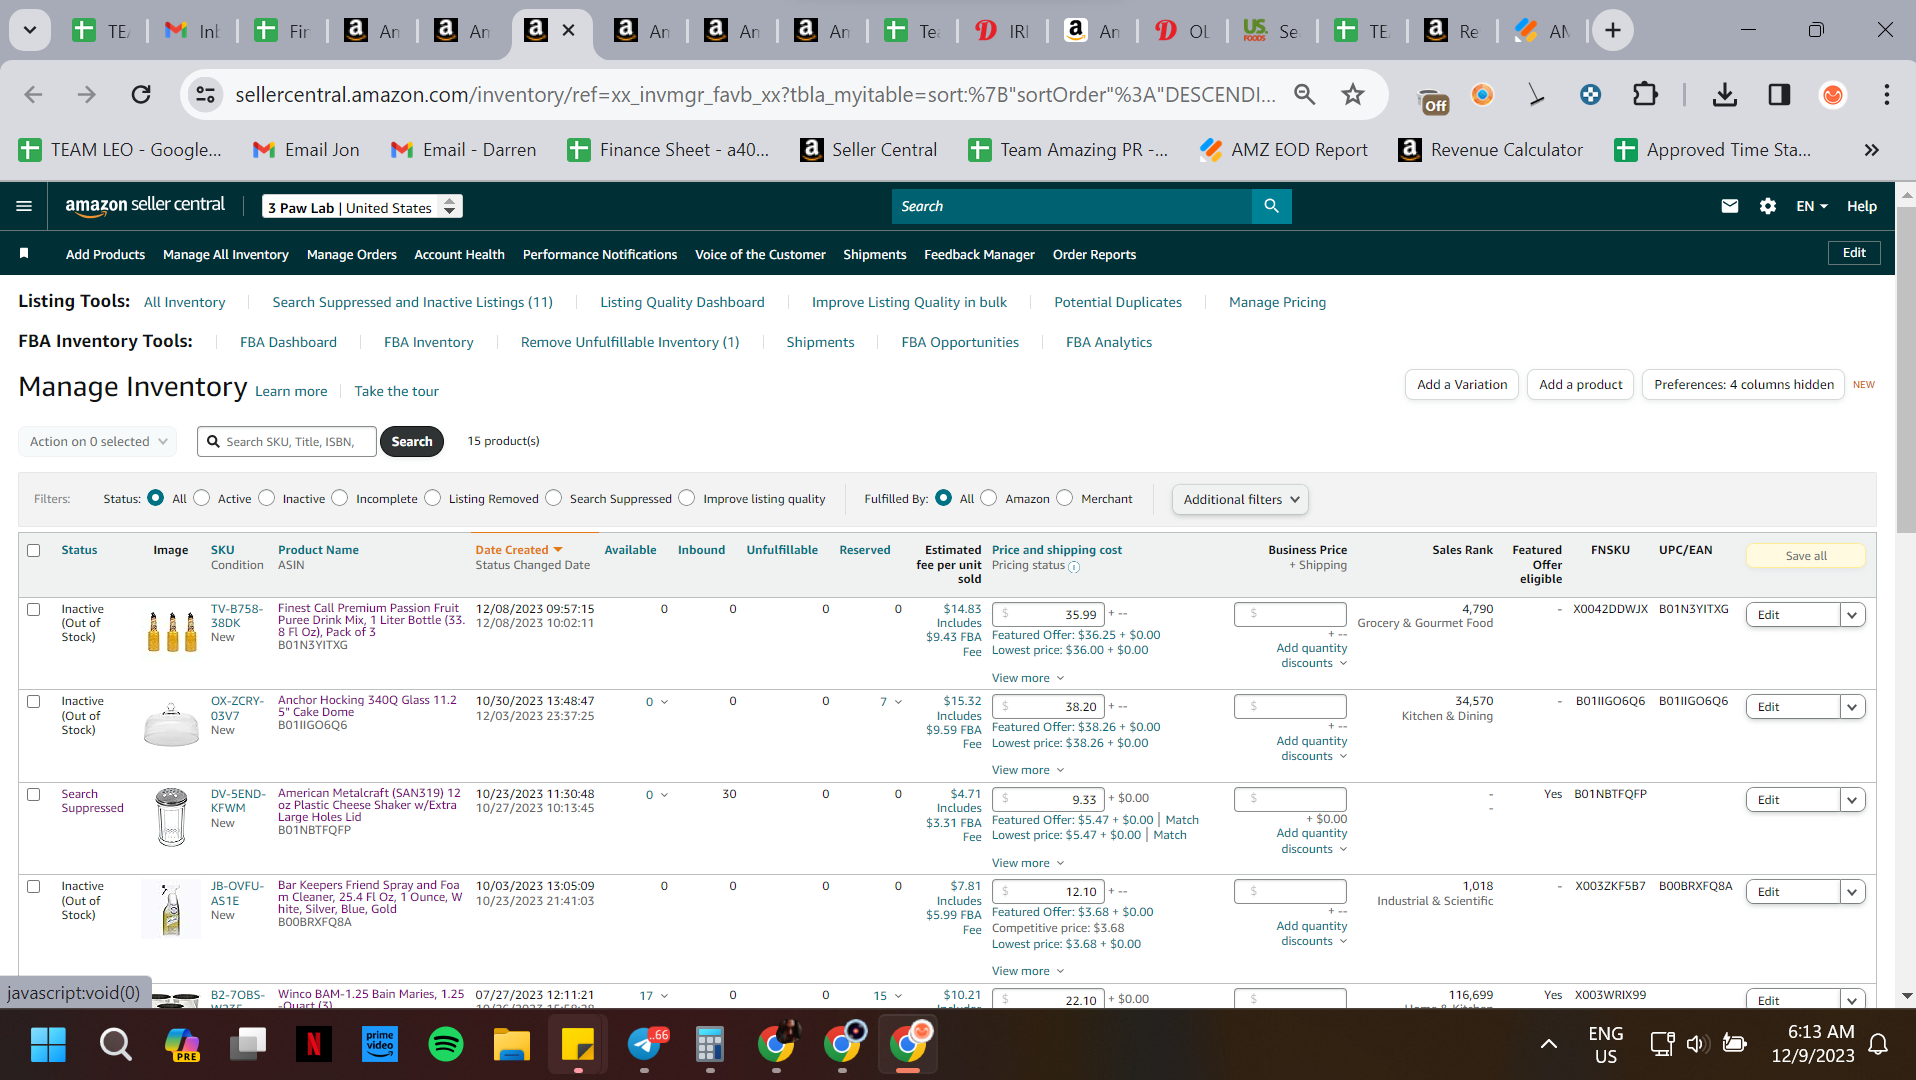Open the FBA Inventory link
Screen dimensions: 1916x1080
pos(429,342)
